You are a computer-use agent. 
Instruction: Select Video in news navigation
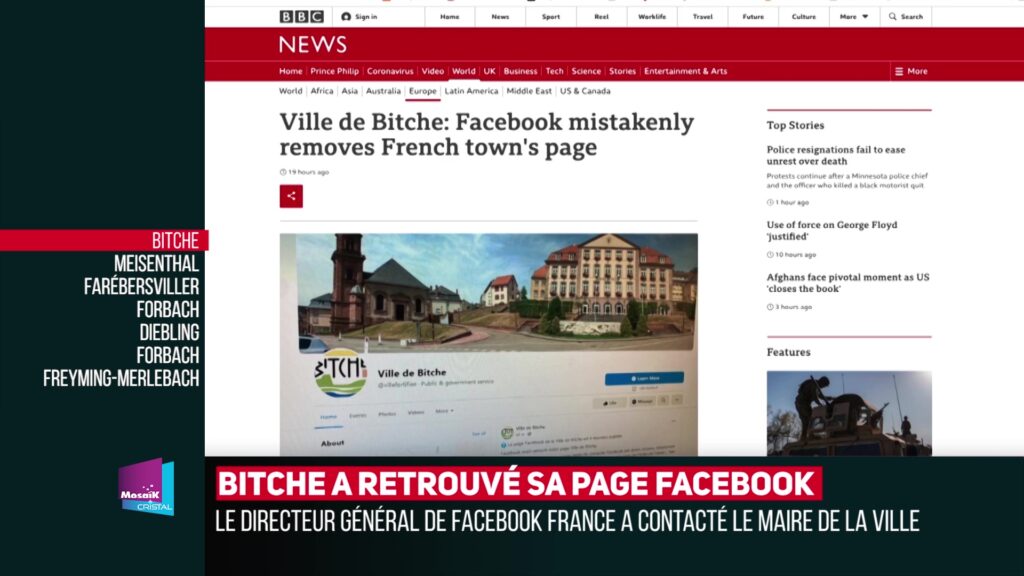tap(432, 71)
